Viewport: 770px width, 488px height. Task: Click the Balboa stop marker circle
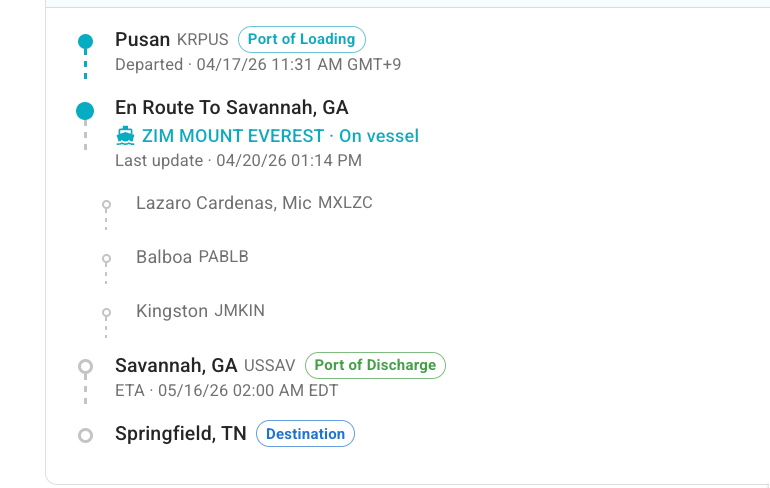click(106, 258)
